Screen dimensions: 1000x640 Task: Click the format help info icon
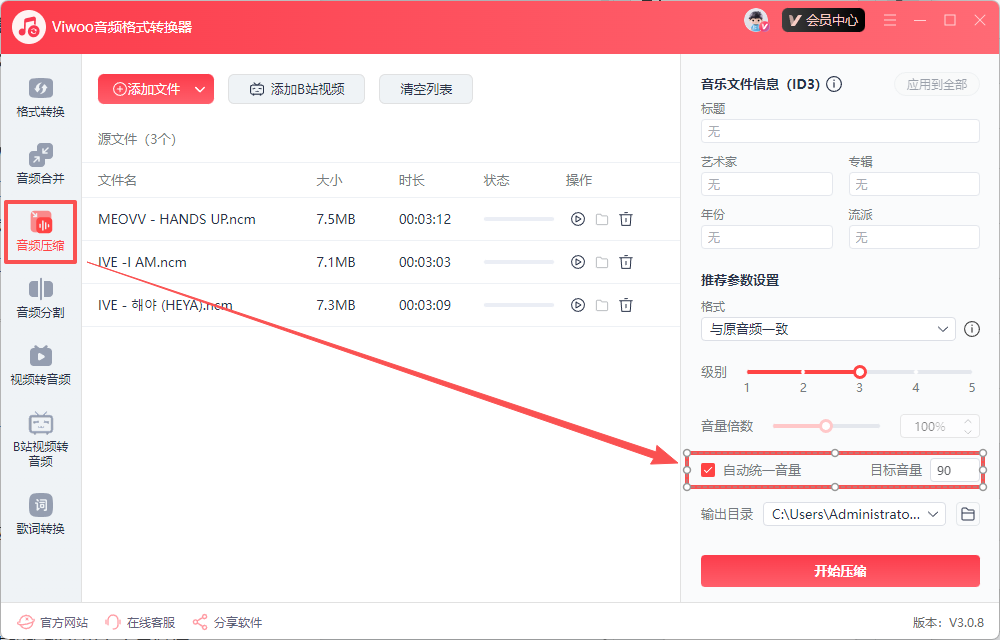[x=971, y=329]
